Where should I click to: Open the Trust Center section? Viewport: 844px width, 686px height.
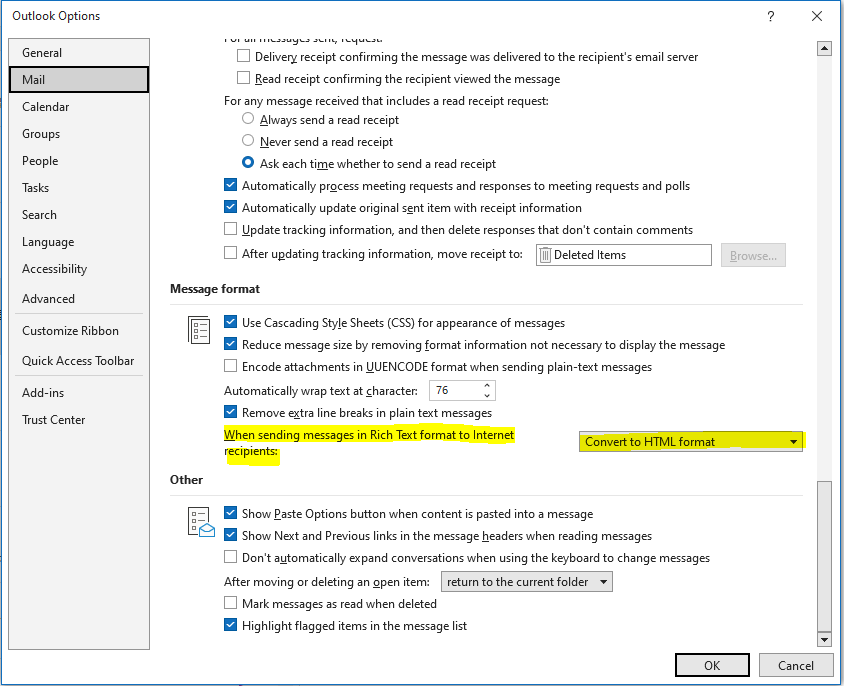pos(54,419)
